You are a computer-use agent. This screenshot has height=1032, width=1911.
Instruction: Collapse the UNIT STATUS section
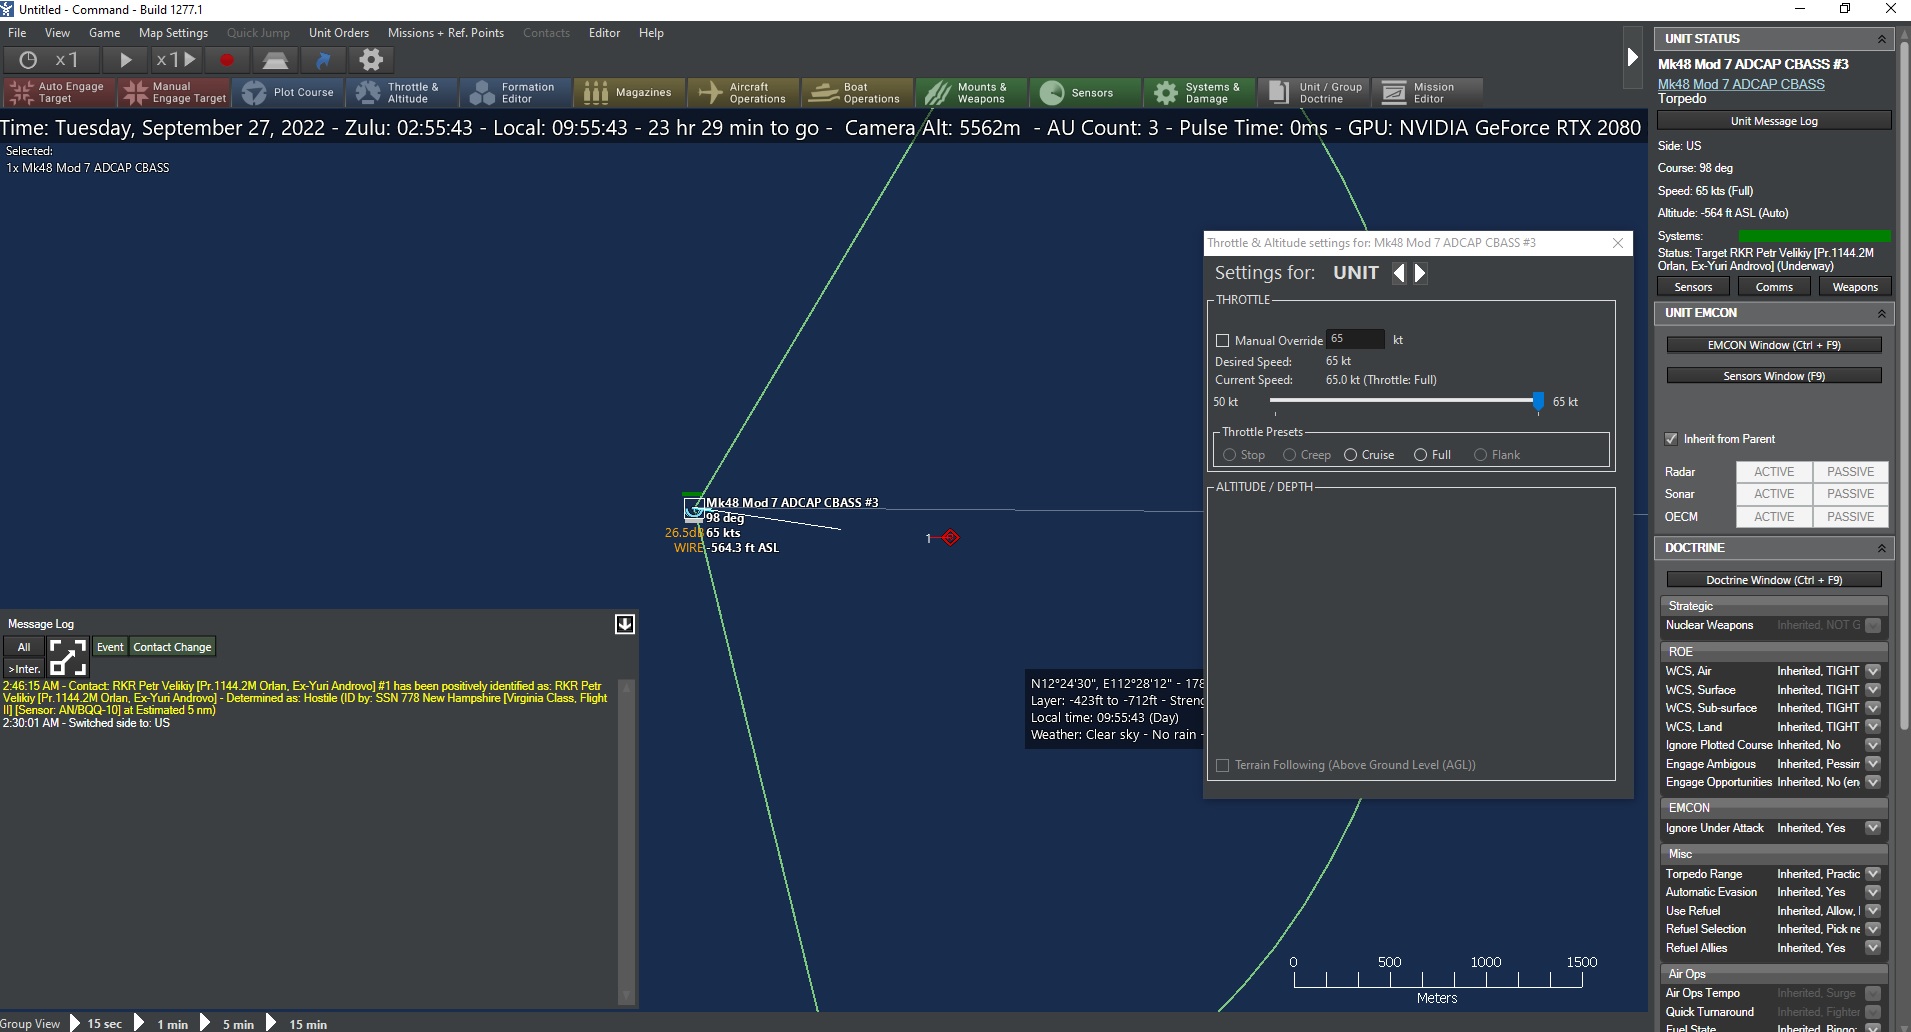(1881, 39)
